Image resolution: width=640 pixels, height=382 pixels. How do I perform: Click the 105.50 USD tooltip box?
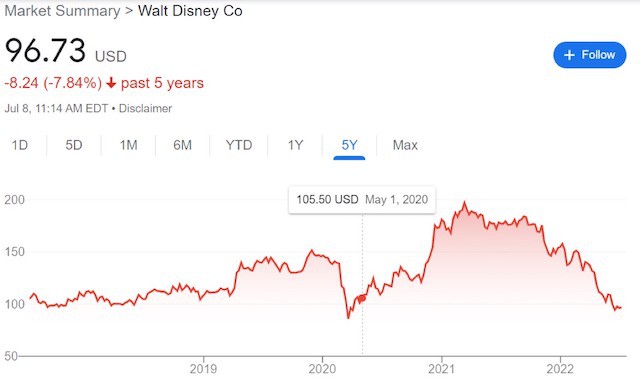pos(362,200)
